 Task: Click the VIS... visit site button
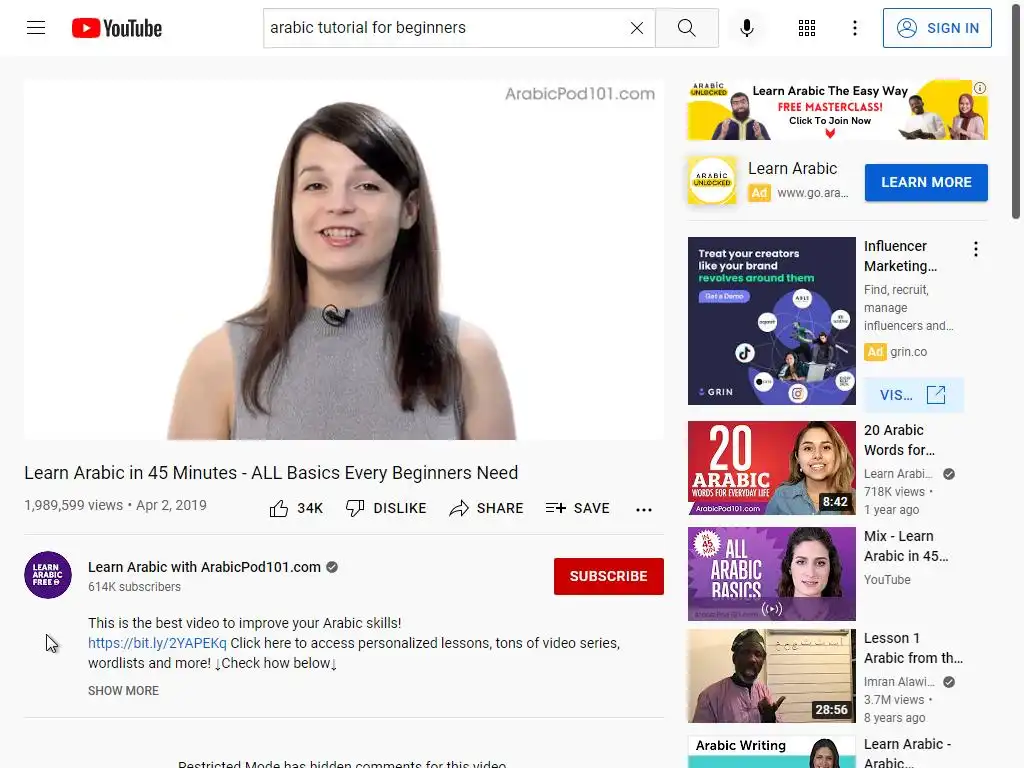[913, 395]
